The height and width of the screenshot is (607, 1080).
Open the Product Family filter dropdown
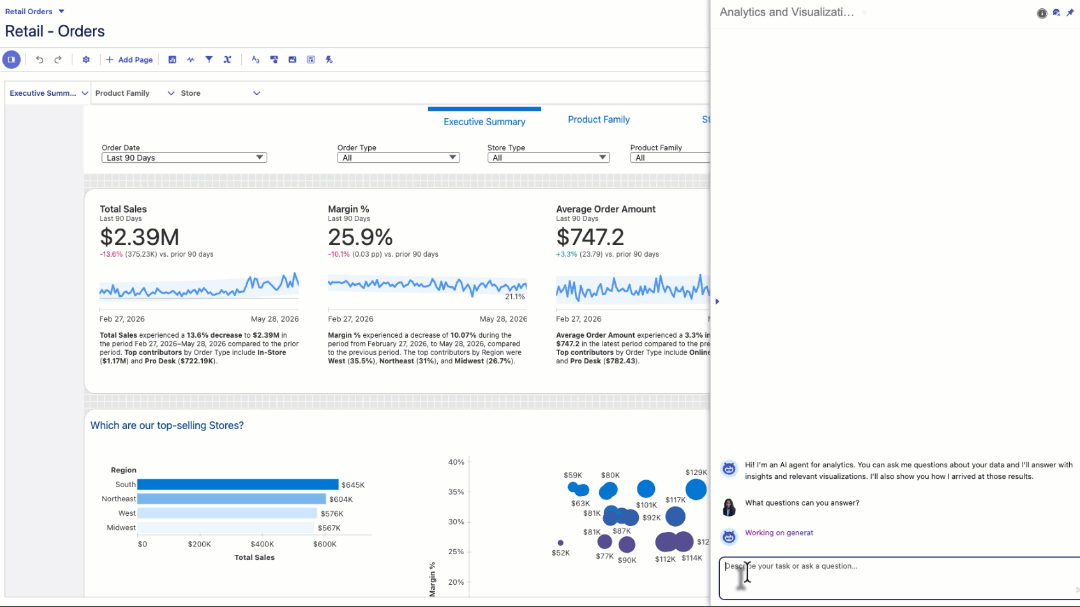[669, 158]
